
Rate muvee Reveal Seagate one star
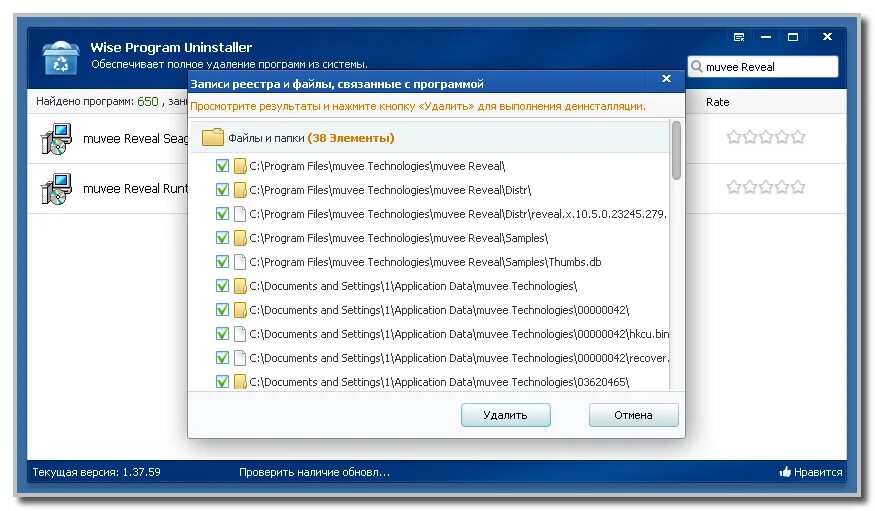734,137
